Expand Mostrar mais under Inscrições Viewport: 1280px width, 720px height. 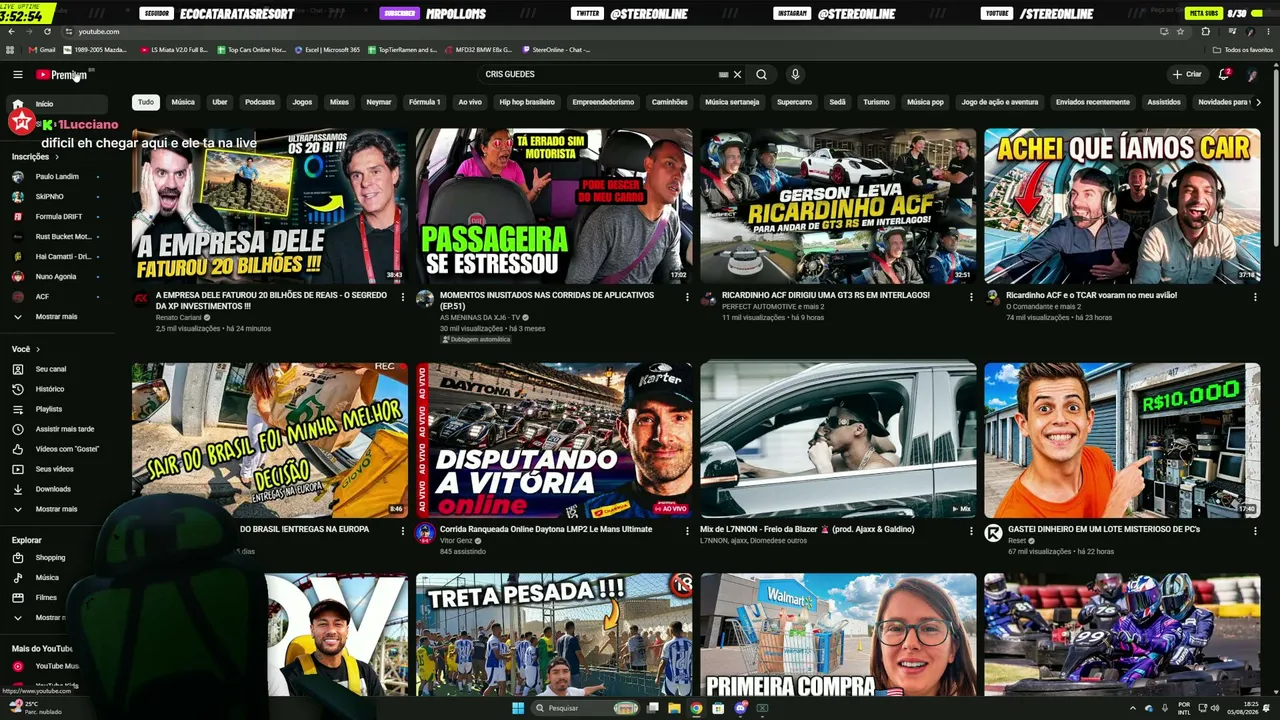[x=58, y=317]
